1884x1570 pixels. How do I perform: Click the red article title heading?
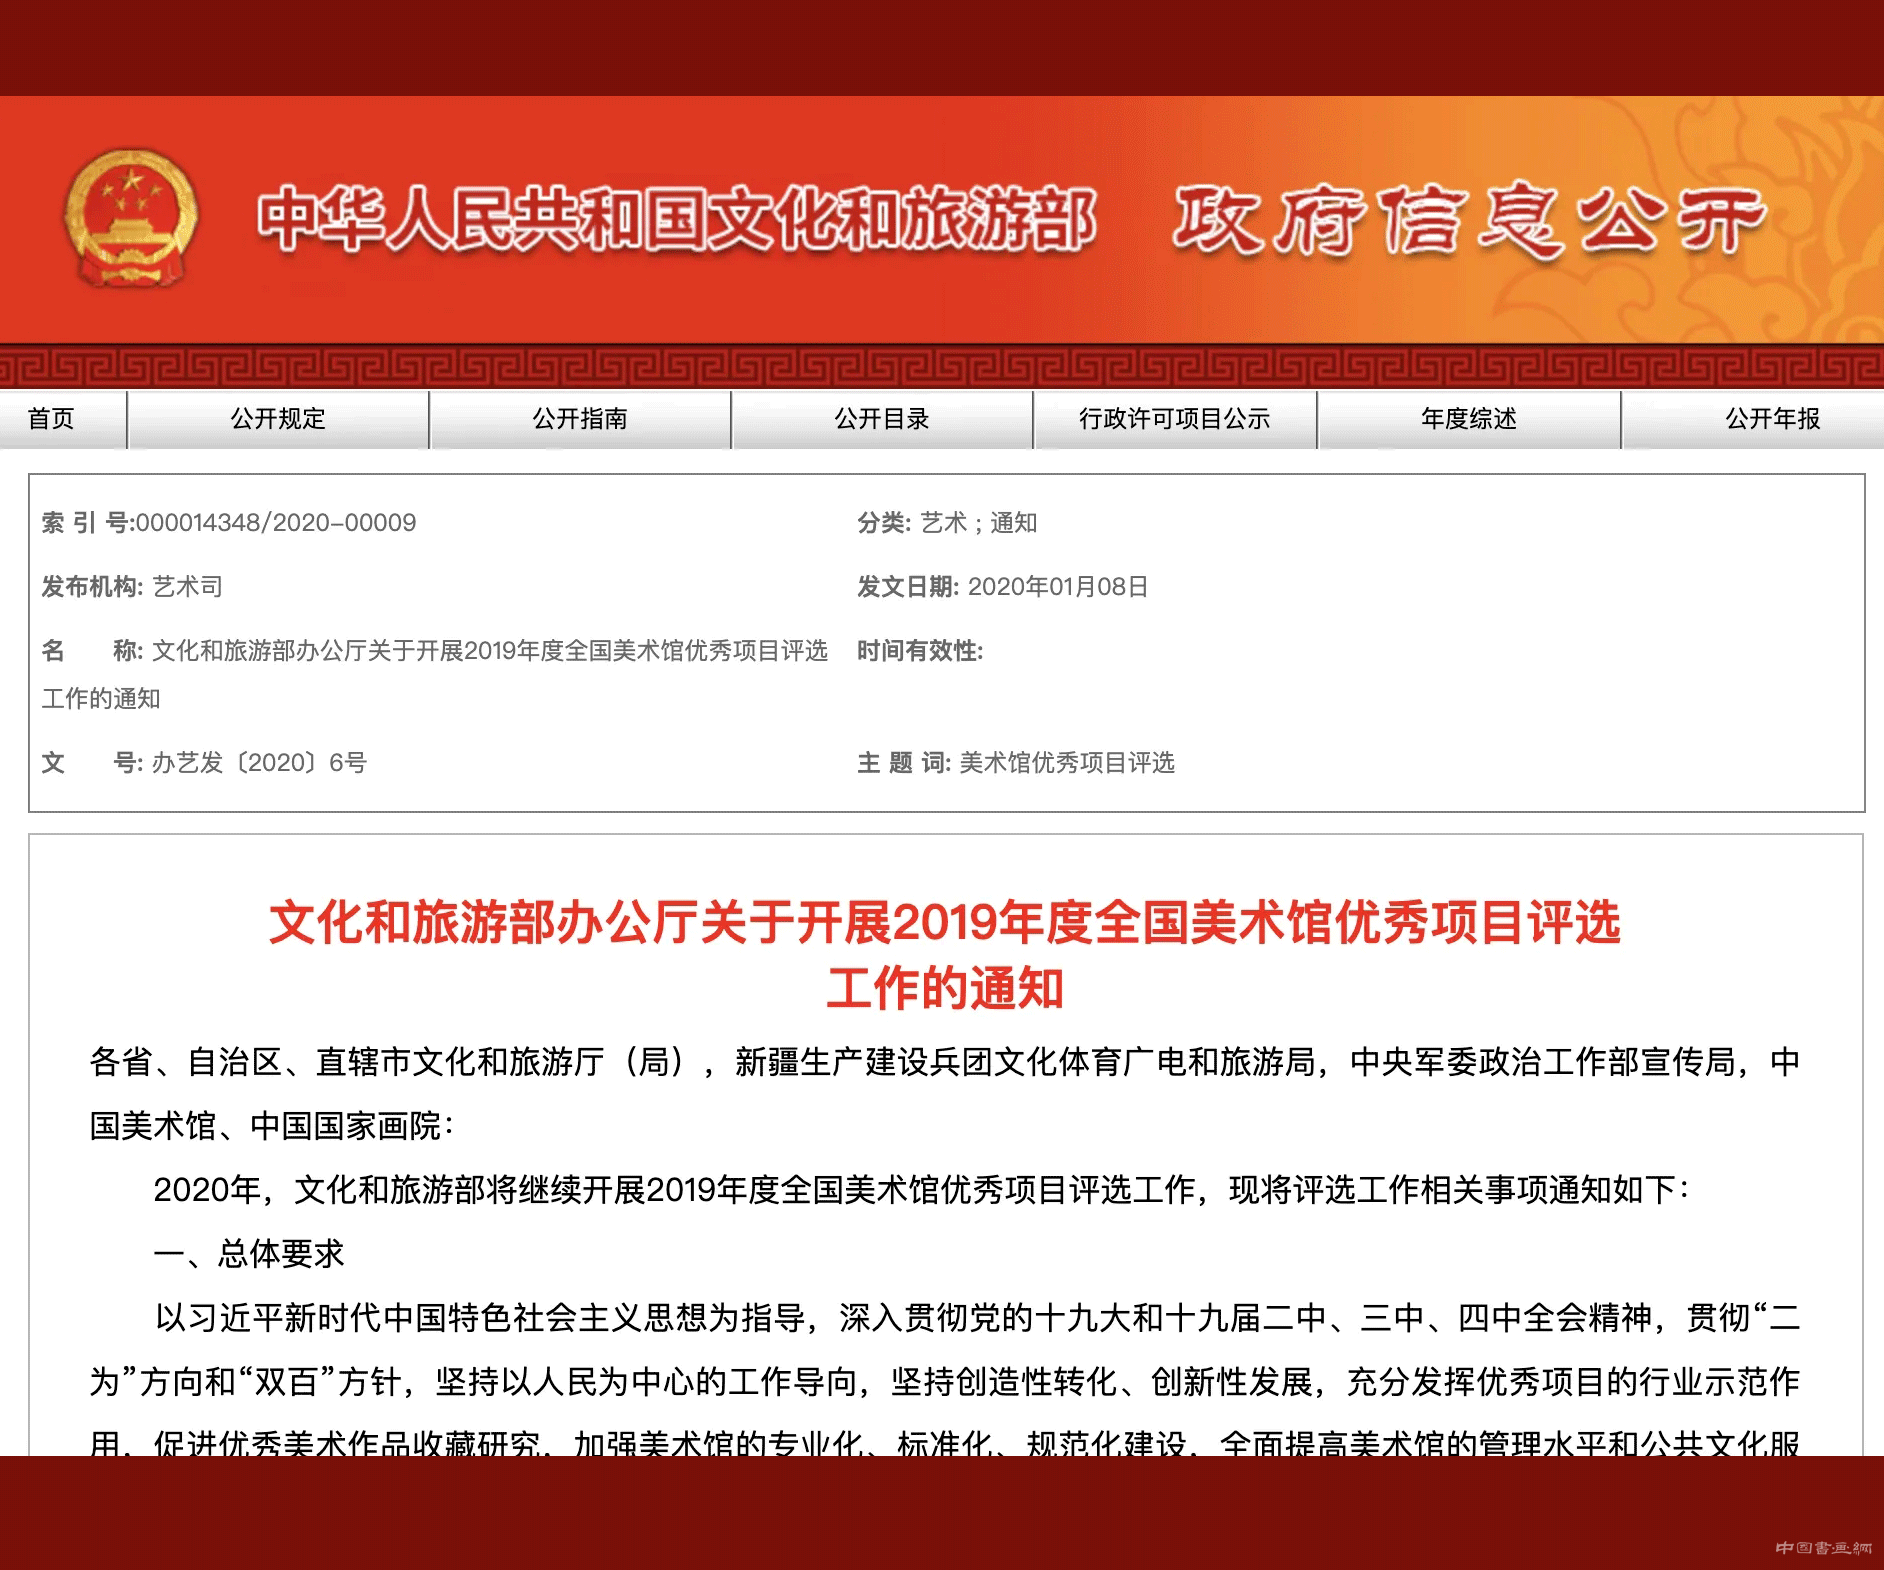(x=945, y=955)
